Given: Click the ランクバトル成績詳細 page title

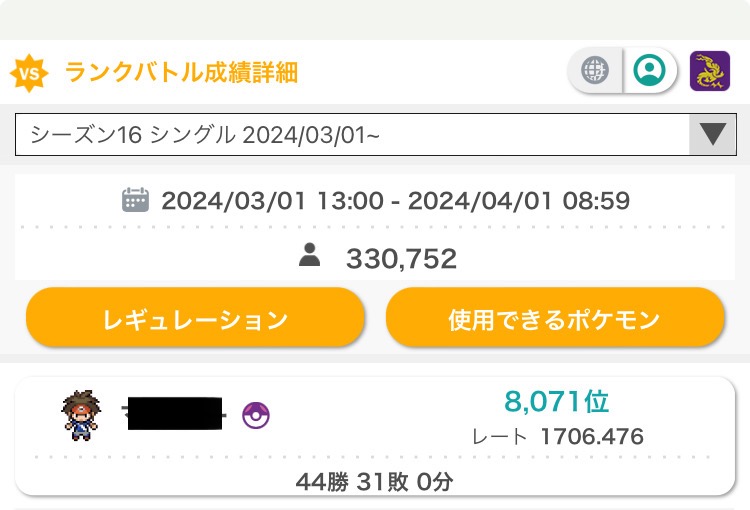Looking at the screenshot, I should coord(181,73).
